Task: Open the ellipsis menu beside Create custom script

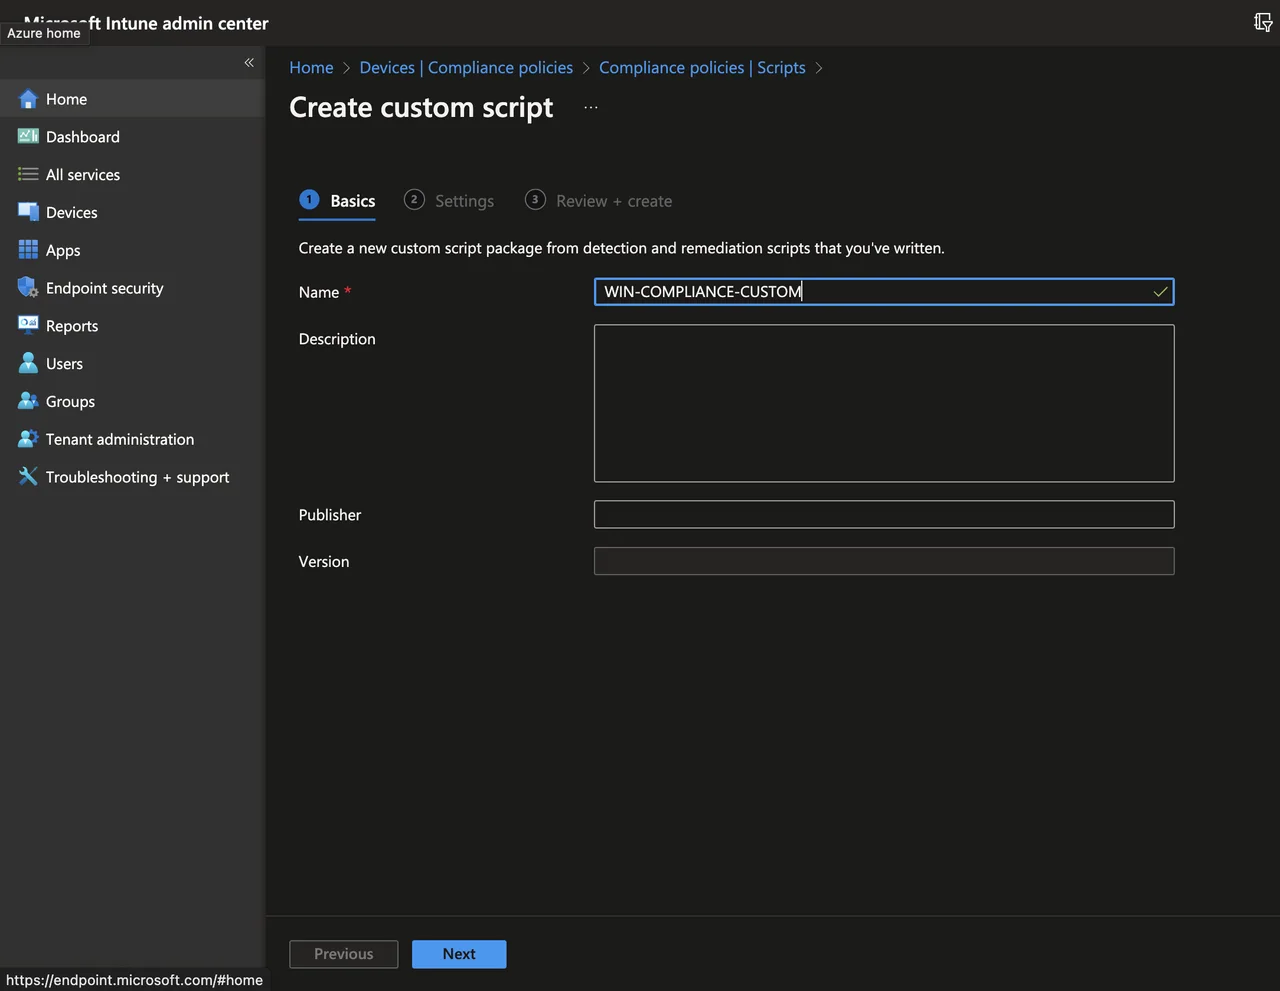Action: pyautogui.click(x=591, y=107)
